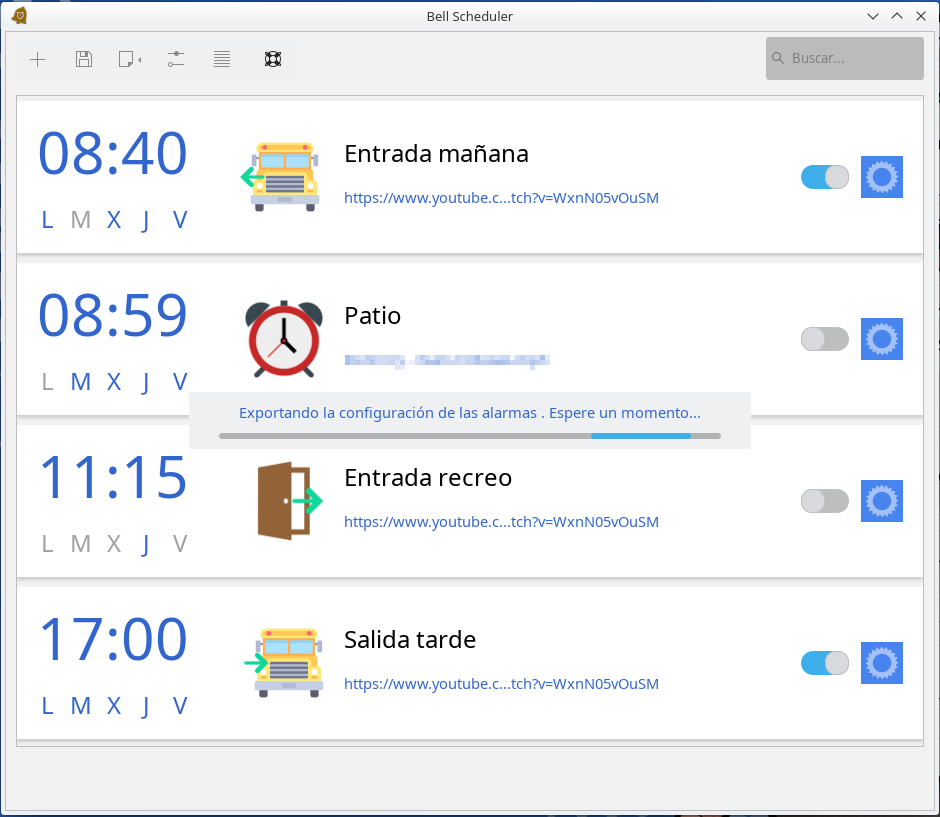Click the 08:40 time of Entrada mañana
Image resolution: width=940 pixels, height=817 pixels.
coord(112,154)
